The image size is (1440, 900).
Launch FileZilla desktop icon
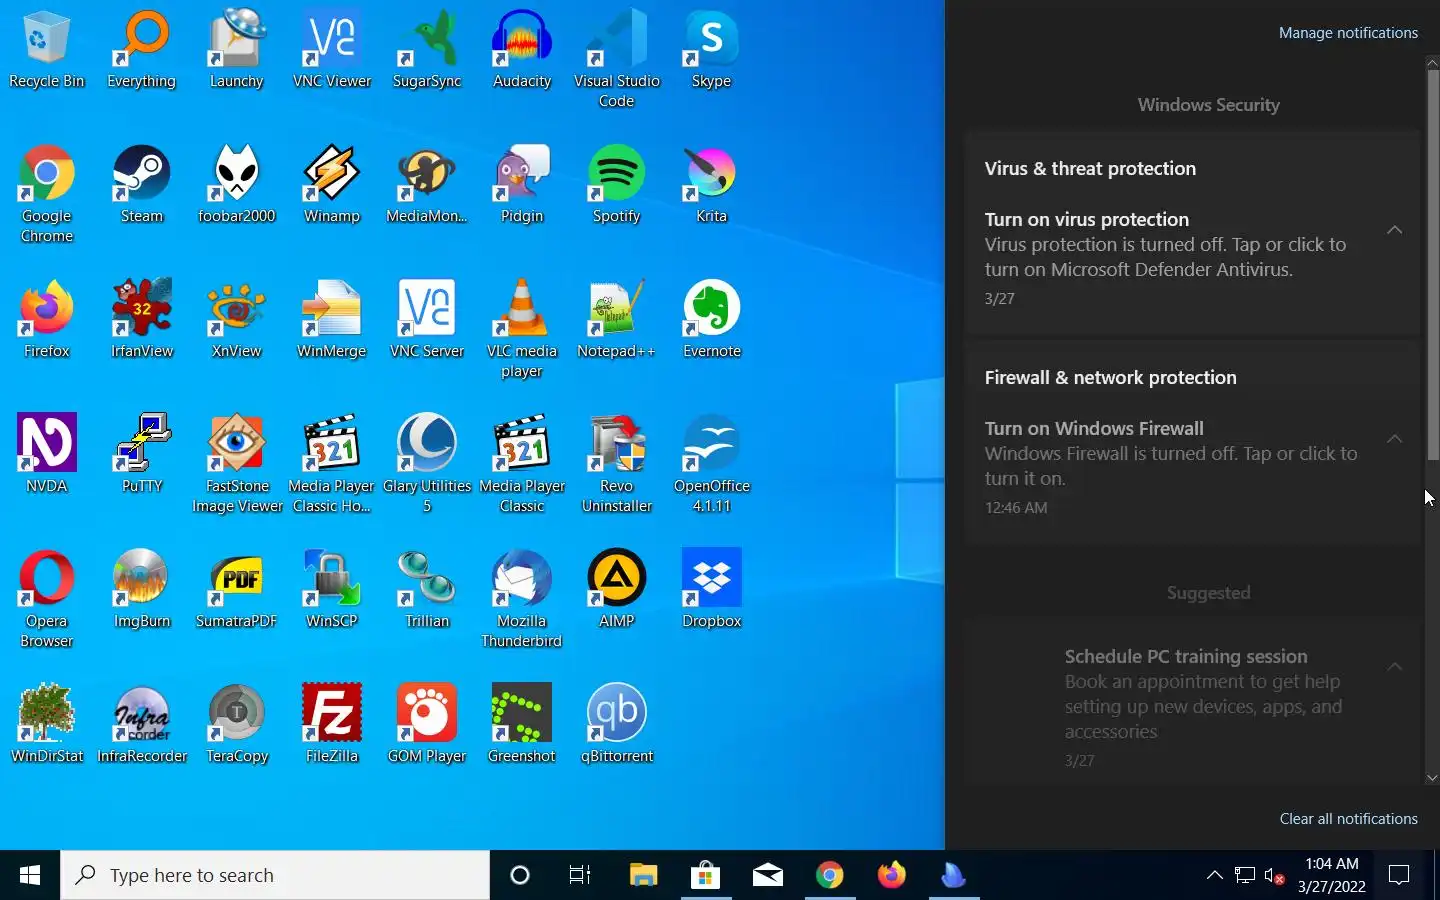(x=331, y=725)
